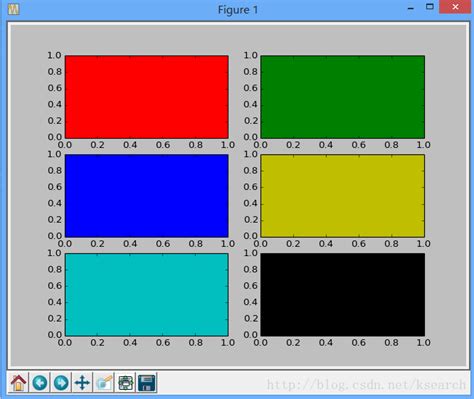Click the black subplot
474x399 pixels.
(343, 295)
